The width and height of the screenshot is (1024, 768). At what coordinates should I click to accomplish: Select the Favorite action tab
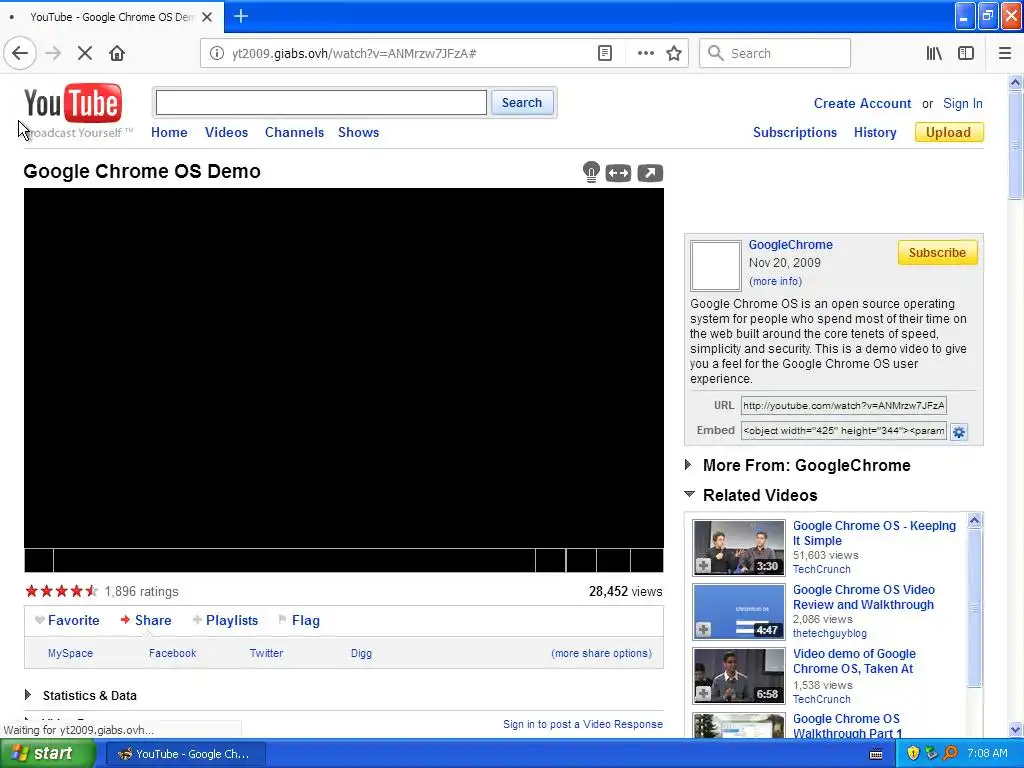coord(67,620)
